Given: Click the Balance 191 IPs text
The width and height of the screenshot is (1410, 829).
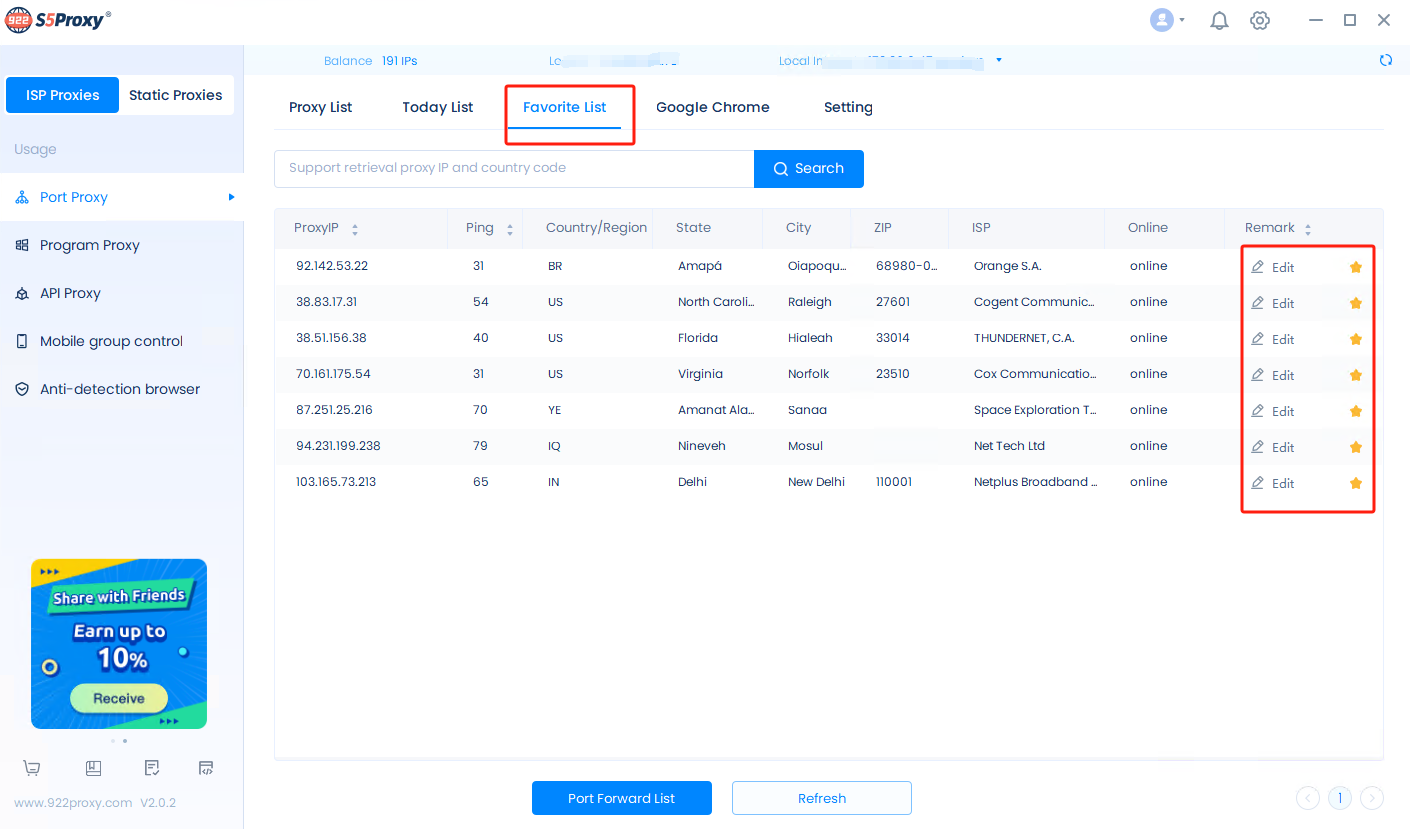Looking at the screenshot, I should (371, 61).
